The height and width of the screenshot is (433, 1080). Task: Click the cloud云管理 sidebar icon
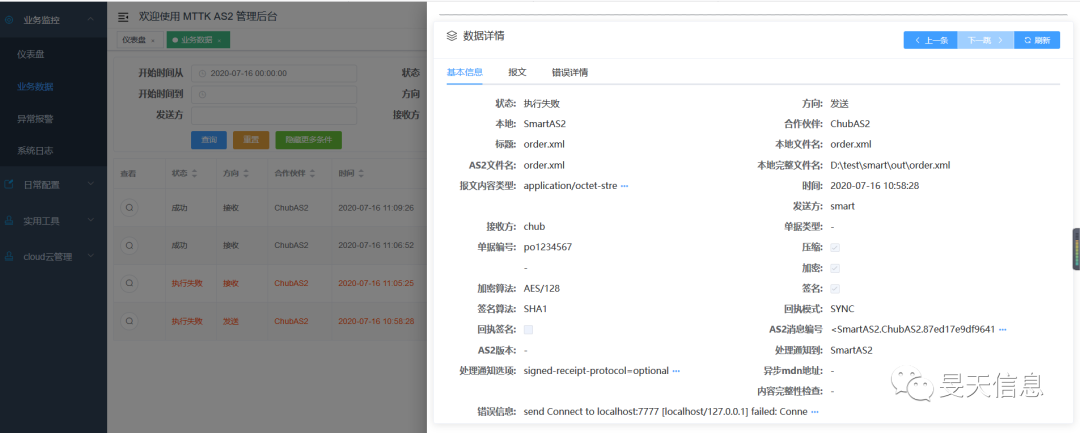coord(9,257)
